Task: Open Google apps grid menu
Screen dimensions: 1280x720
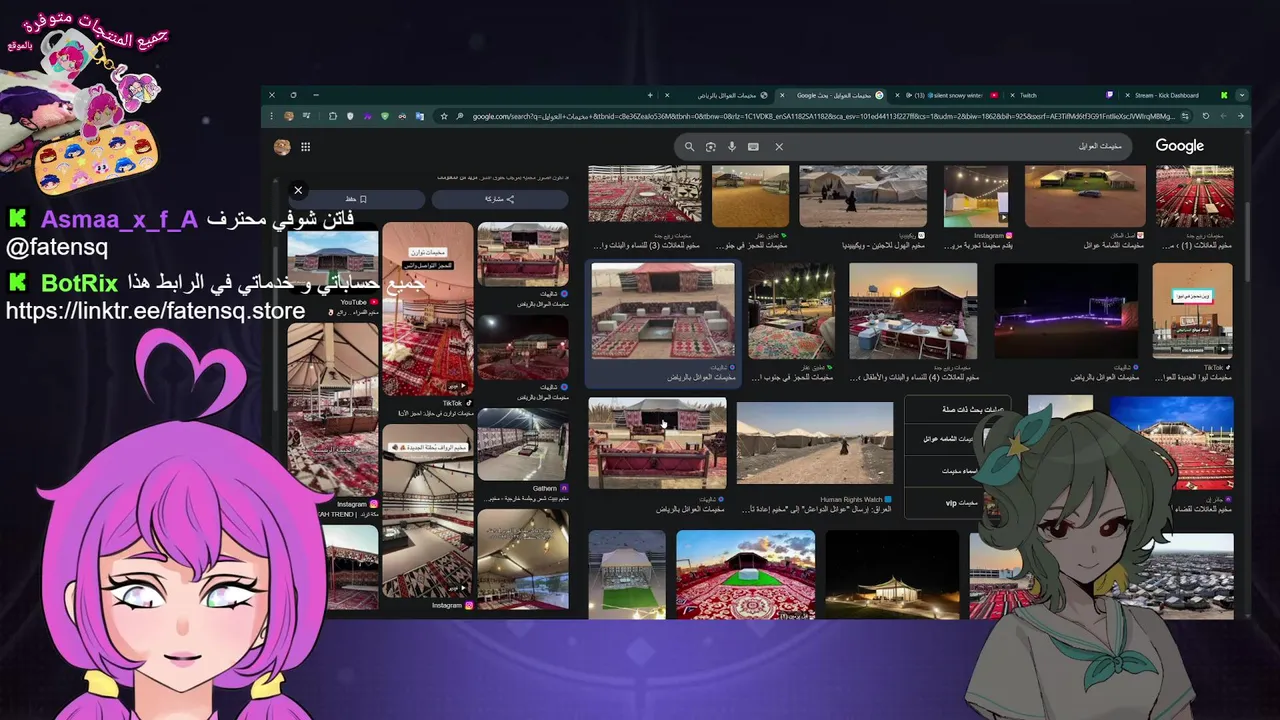Action: click(x=305, y=147)
